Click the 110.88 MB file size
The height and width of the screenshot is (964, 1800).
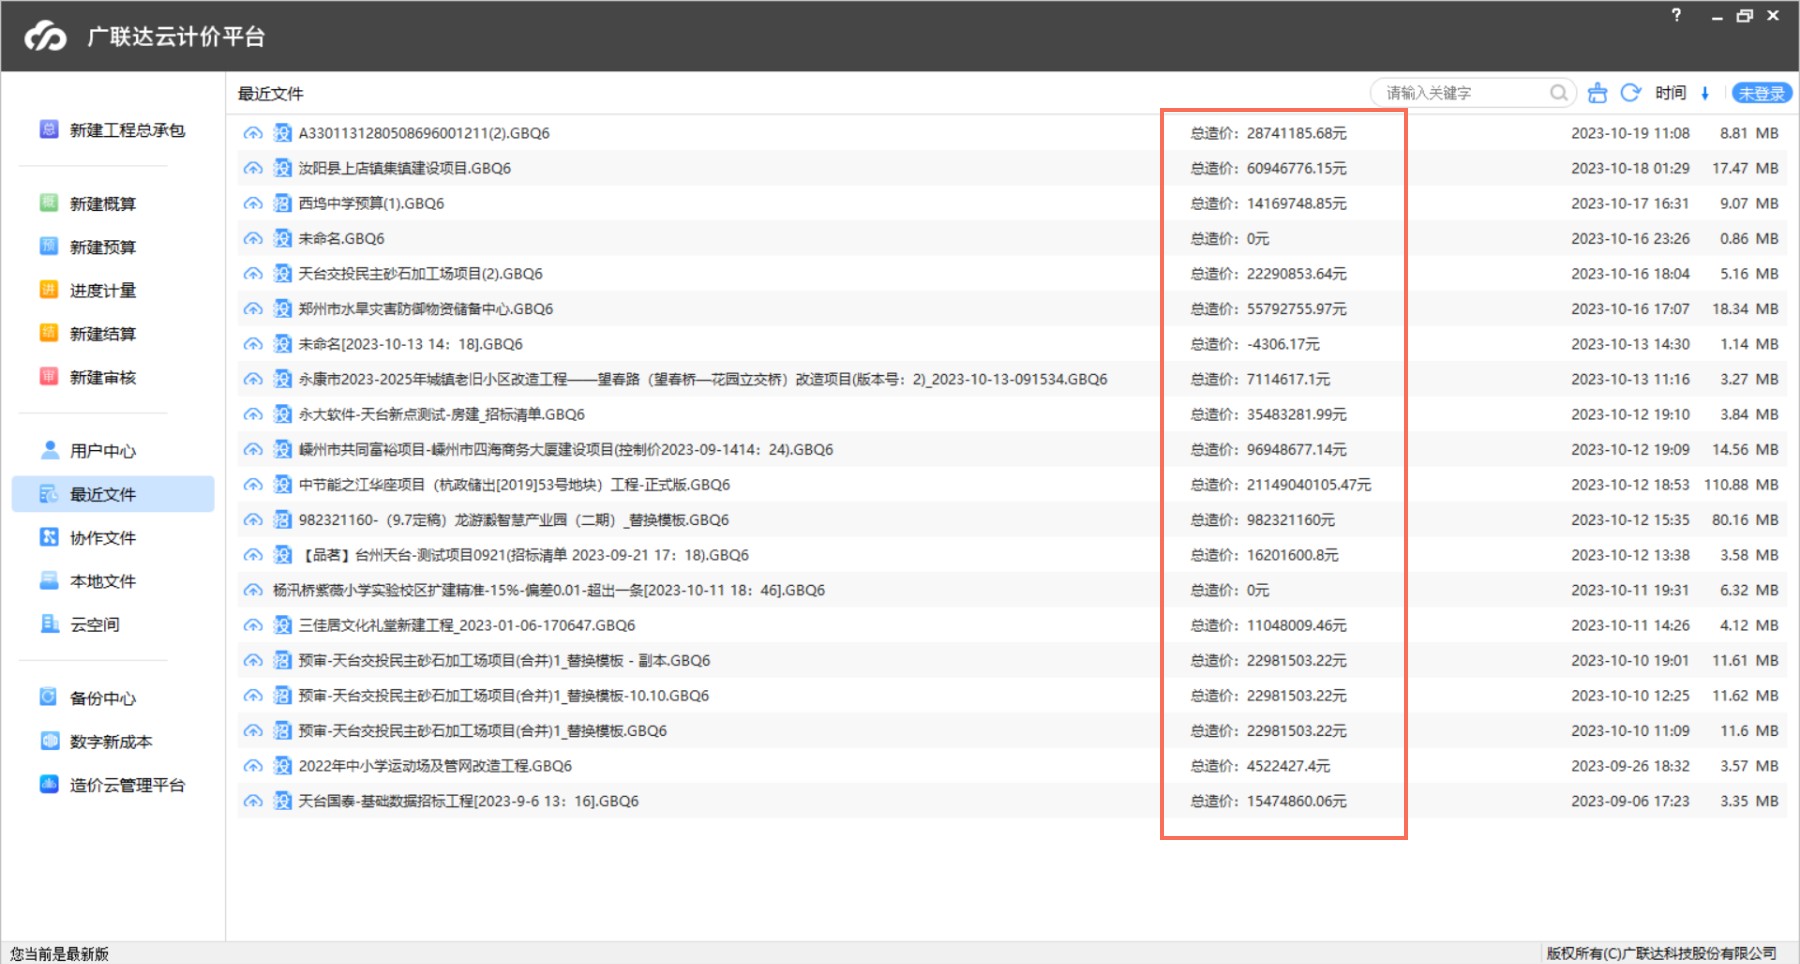[1741, 485]
